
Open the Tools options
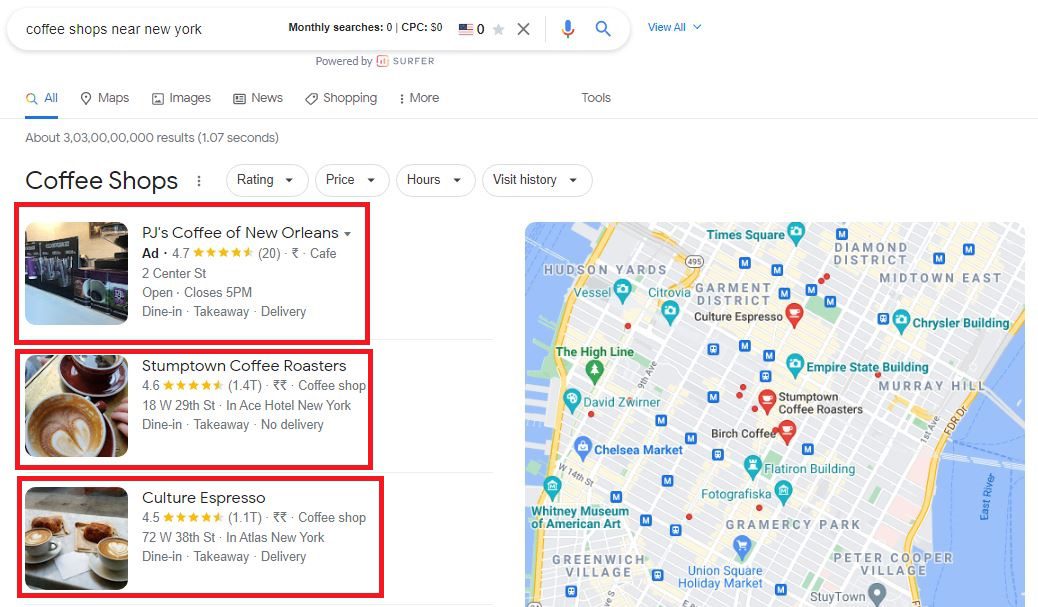coord(596,98)
